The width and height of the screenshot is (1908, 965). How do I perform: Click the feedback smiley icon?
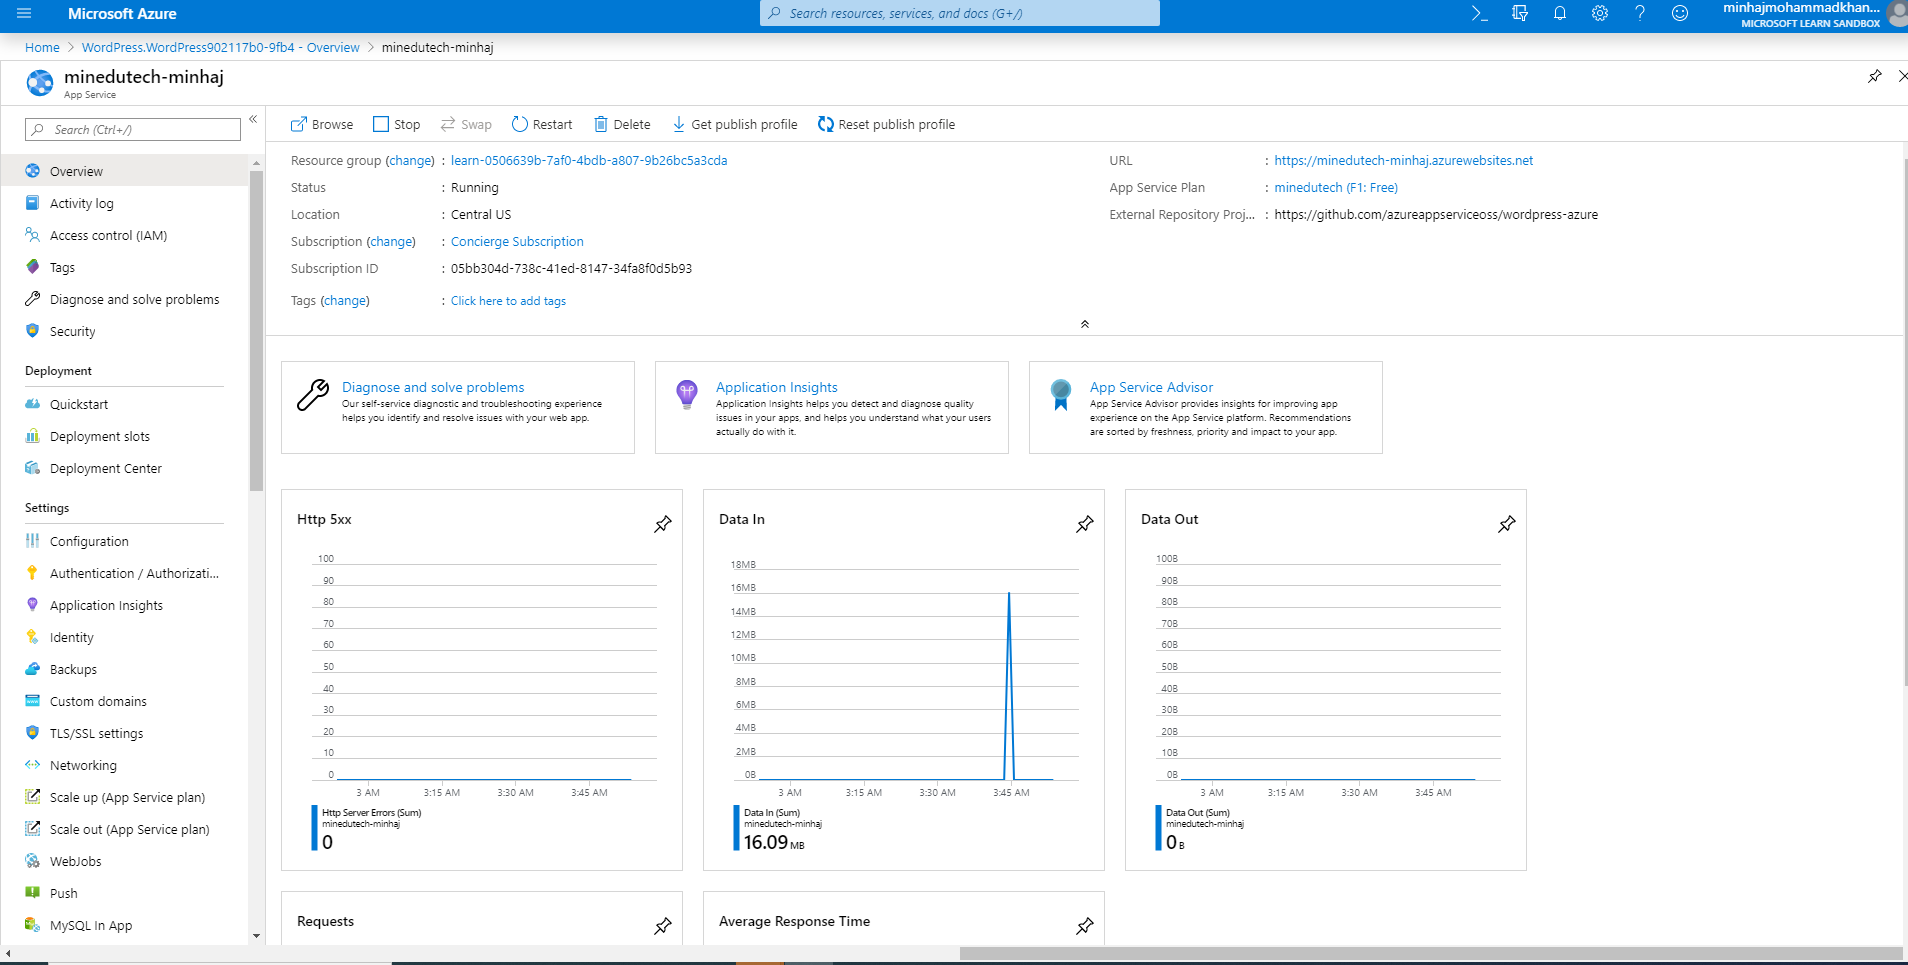tap(1679, 14)
